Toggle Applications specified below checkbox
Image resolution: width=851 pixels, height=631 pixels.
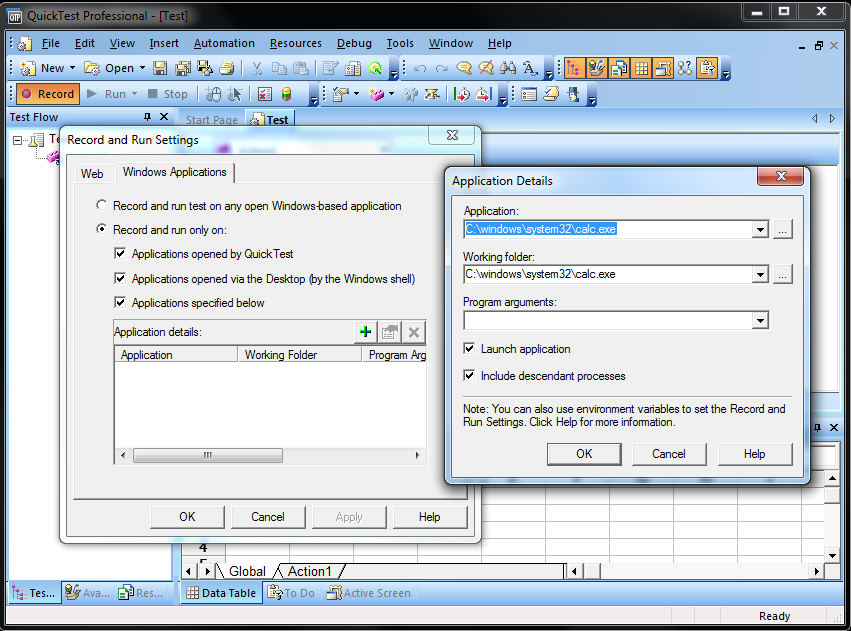point(120,302)
